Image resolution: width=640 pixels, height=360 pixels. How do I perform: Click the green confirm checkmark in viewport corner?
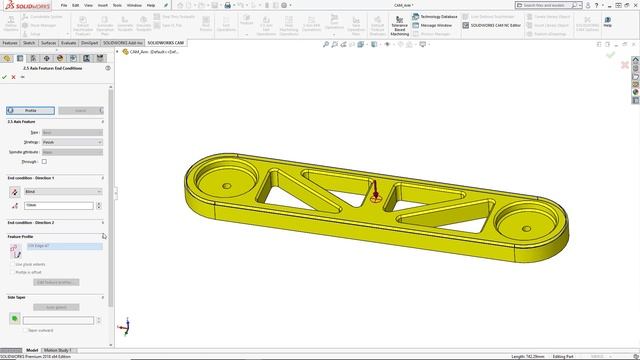[x=611, y=55]
